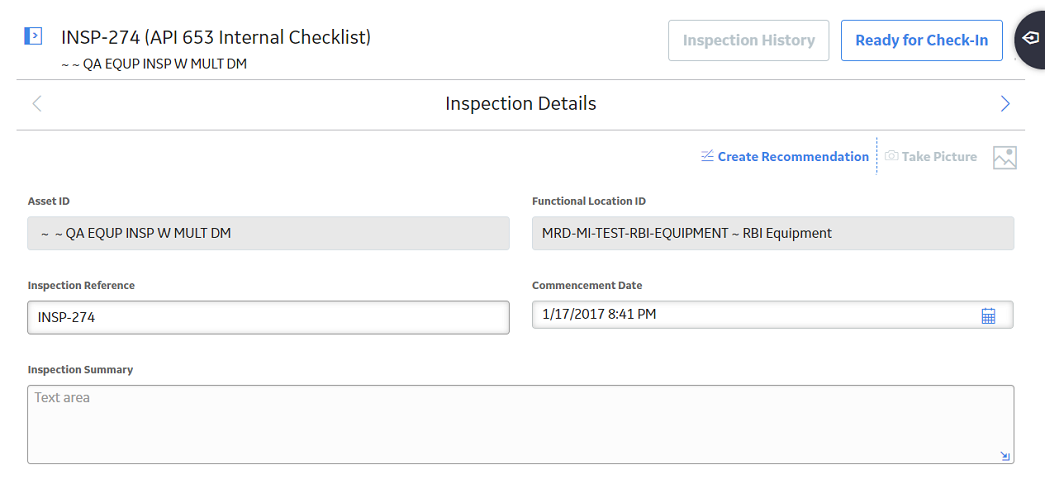This screenshot has width=1045, height=479.
Task: Click the Inspection Reference field
Action: (x=269, y=318)
